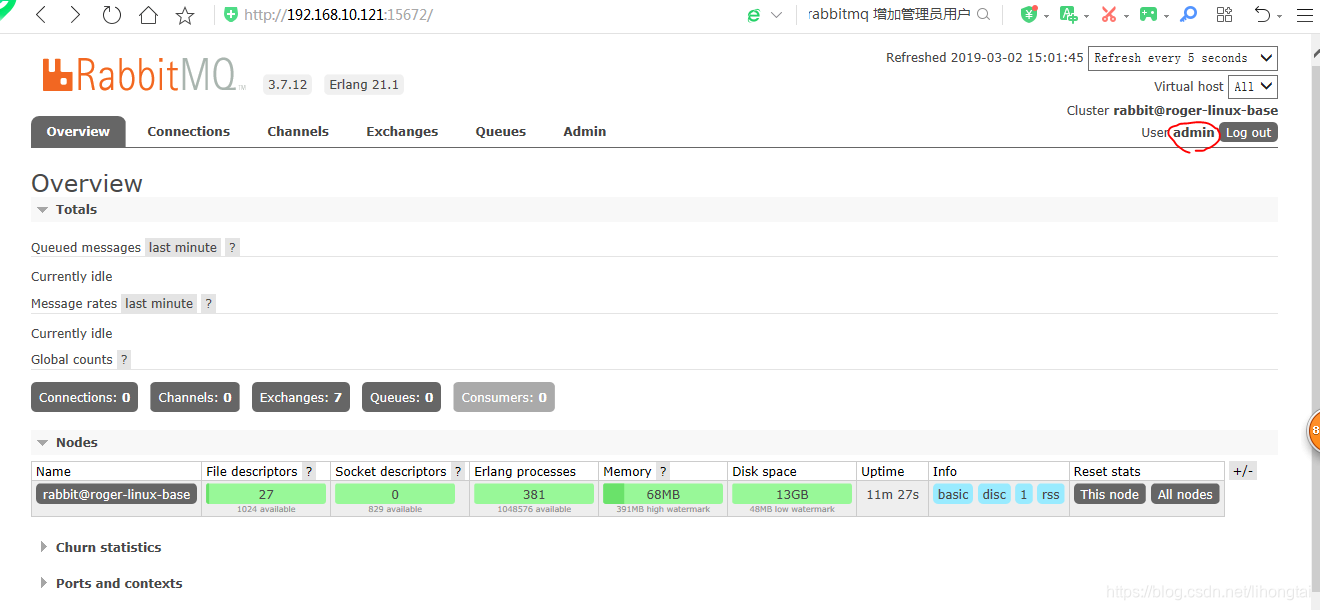Open the Refresh every 5 seconds dropdown
The width and height of the screenshot is (1320, 610).
point(1183,58)
